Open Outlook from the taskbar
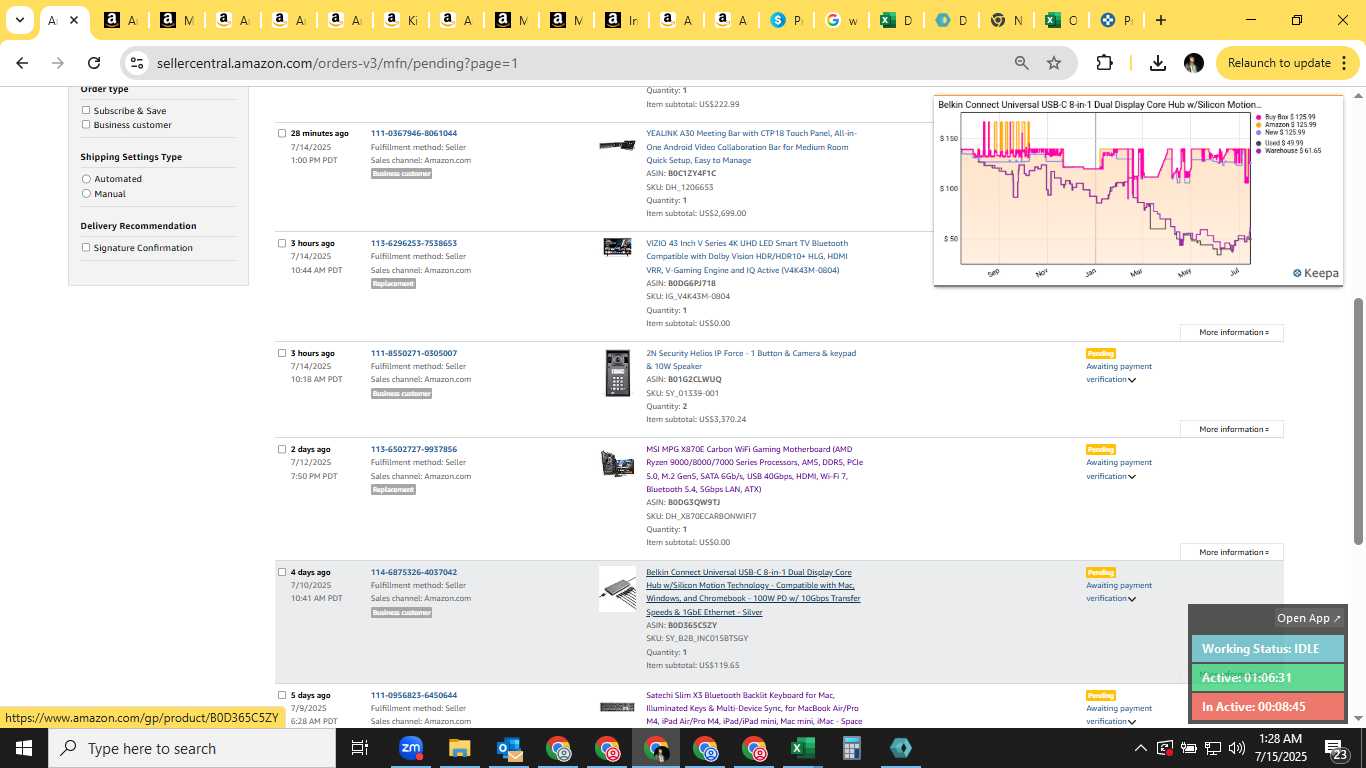Image resolution: width=1366 pixels, height=768 pixels. click(509, 748)
